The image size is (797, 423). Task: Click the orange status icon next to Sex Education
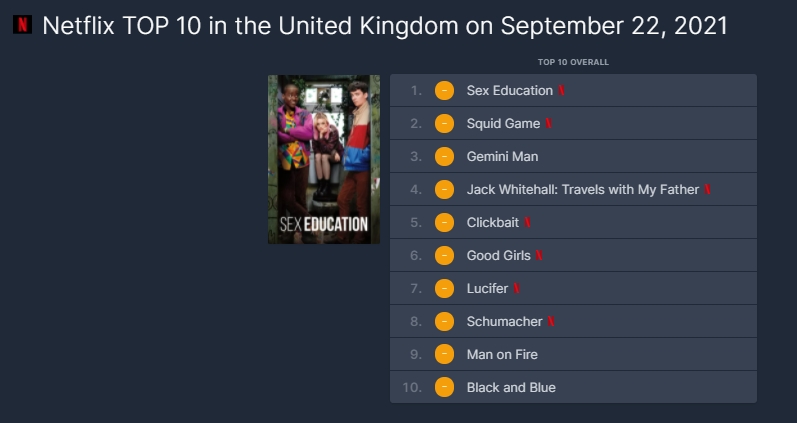[x=444, y=90]
